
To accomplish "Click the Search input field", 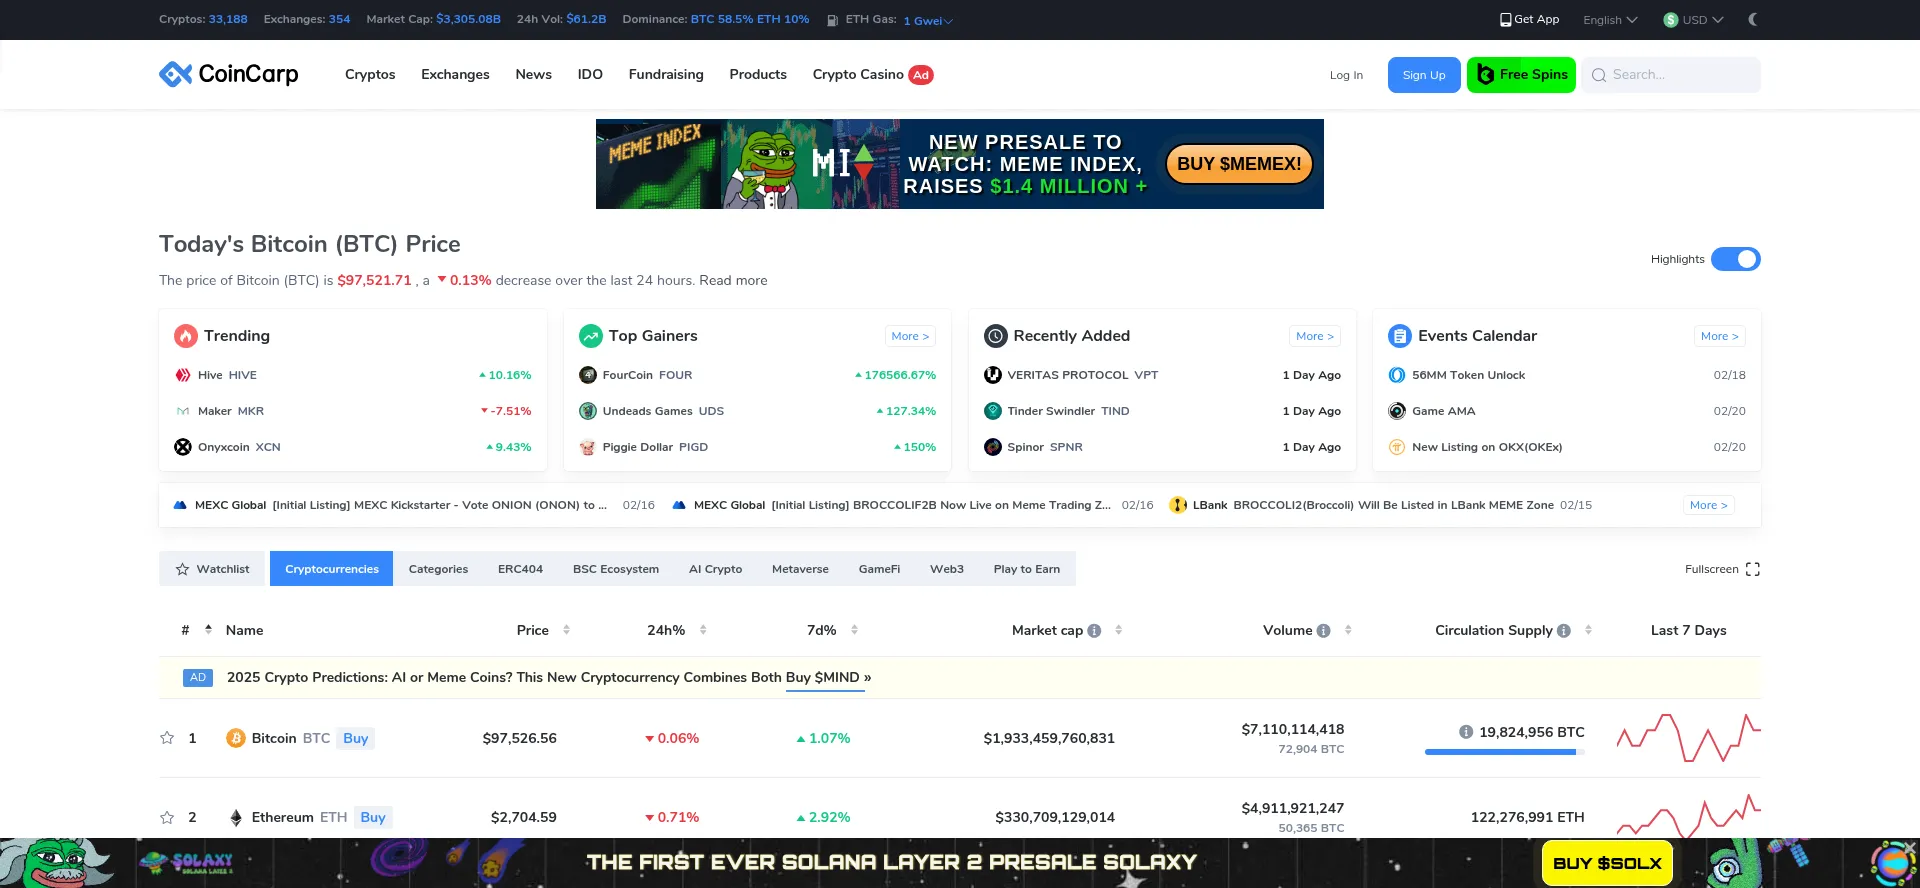I will pos(1671,75).
